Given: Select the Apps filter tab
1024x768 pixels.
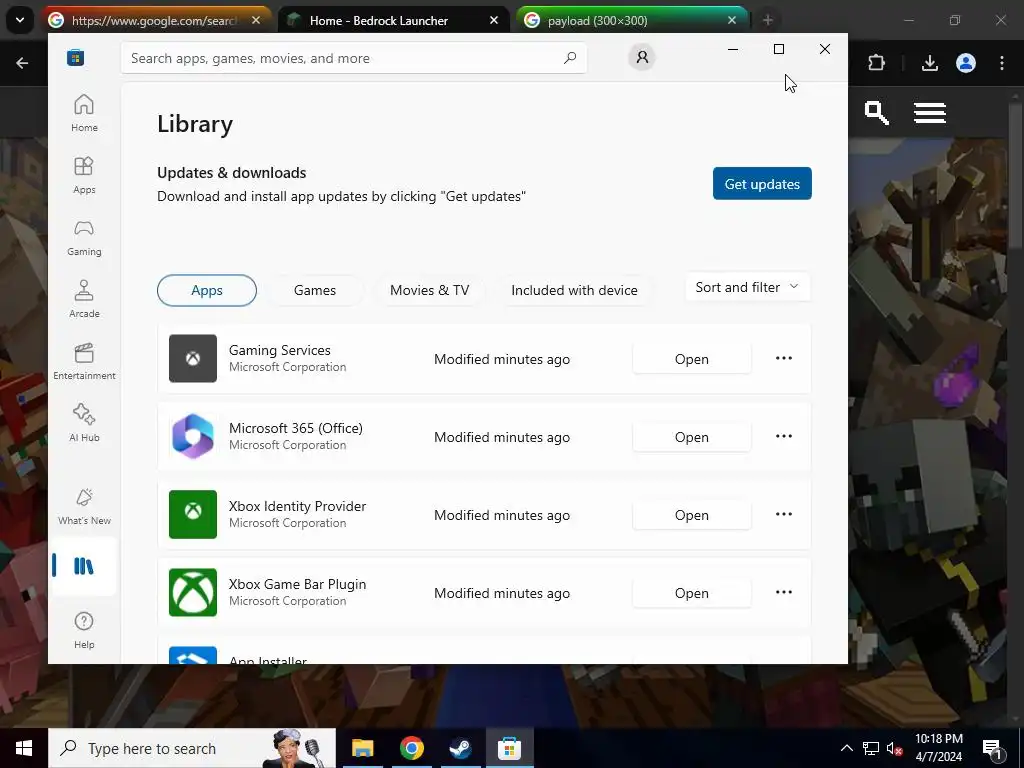Looking at the screenshot, I should [207, 290].
